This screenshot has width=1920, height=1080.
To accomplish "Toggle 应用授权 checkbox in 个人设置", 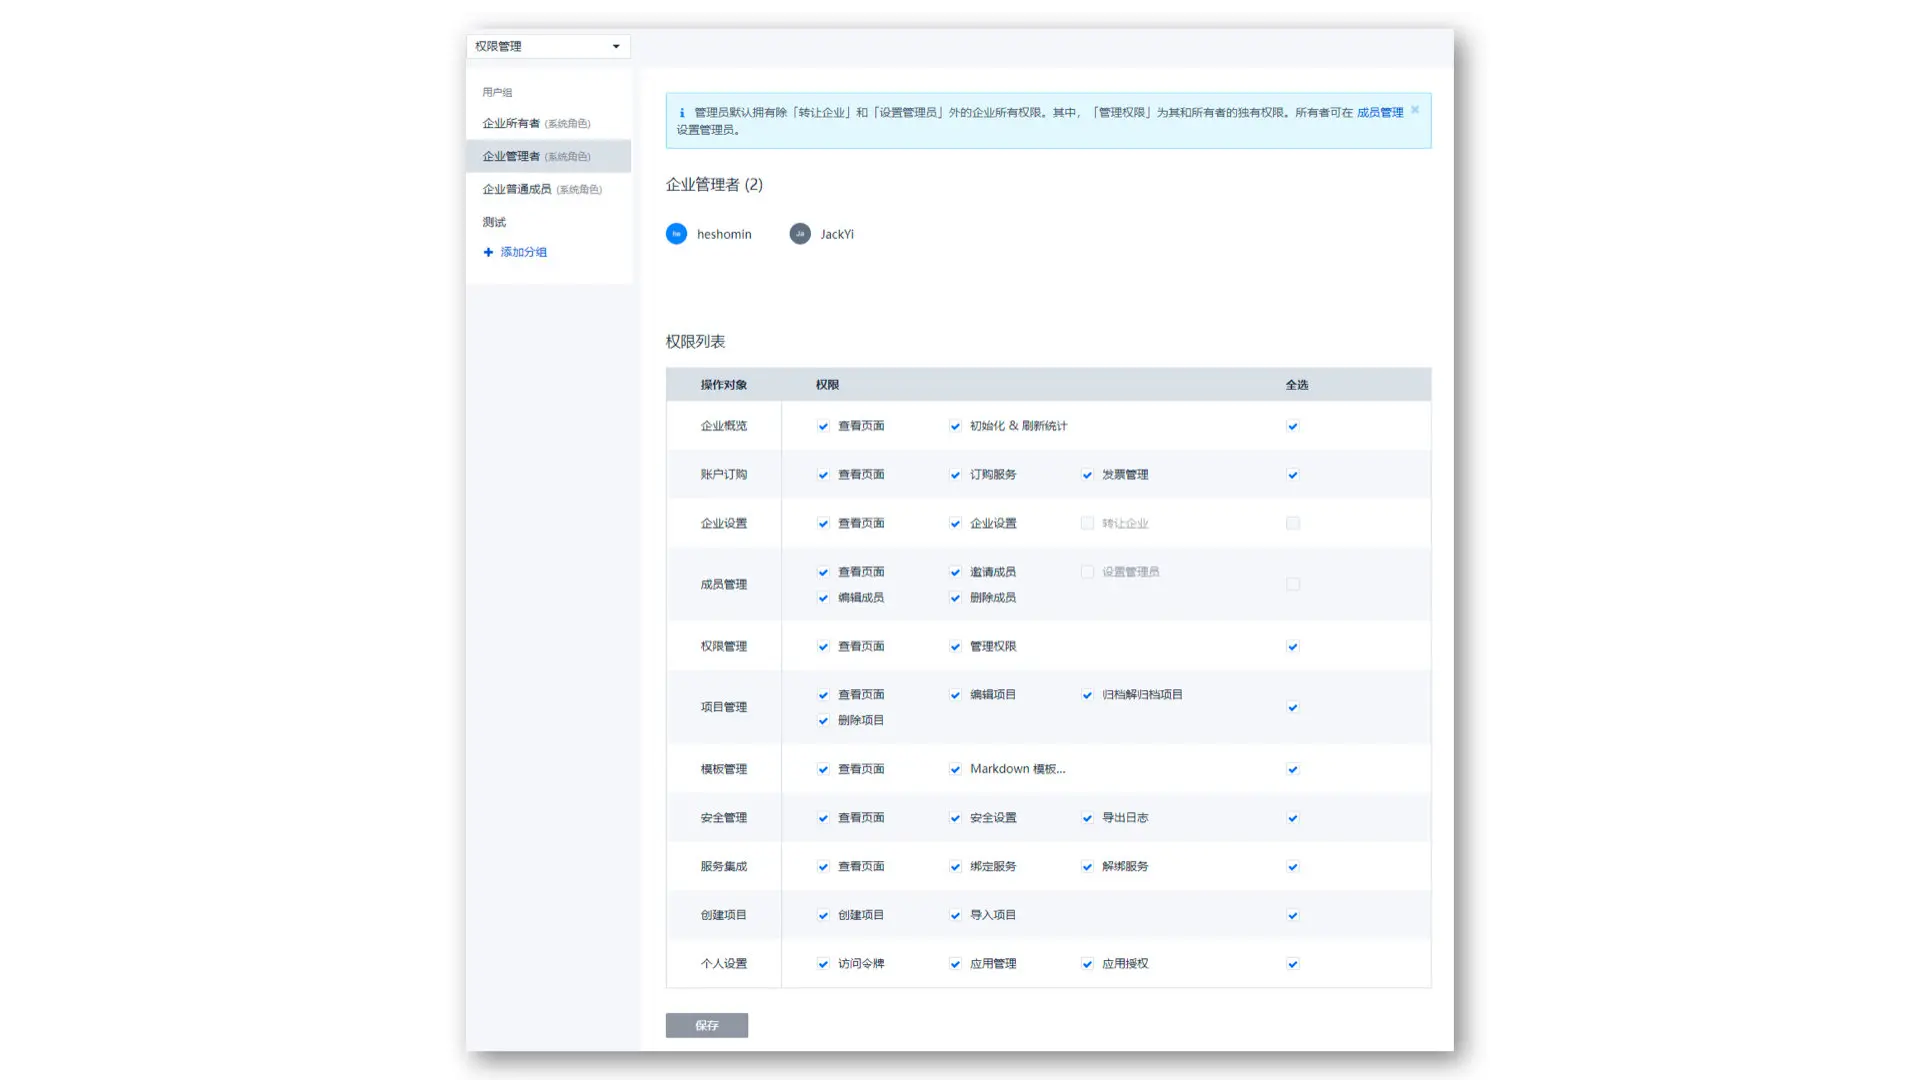I will (x=1087, y=964).
